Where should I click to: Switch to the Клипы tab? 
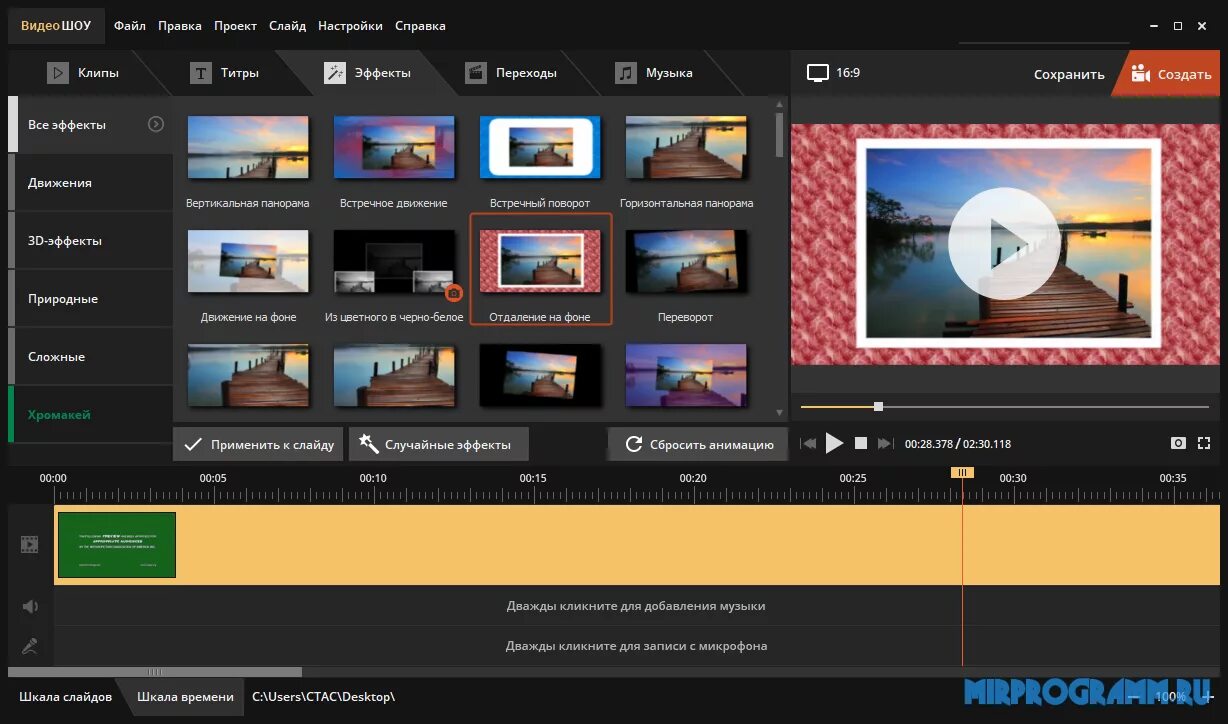click(x=84, y=73)
